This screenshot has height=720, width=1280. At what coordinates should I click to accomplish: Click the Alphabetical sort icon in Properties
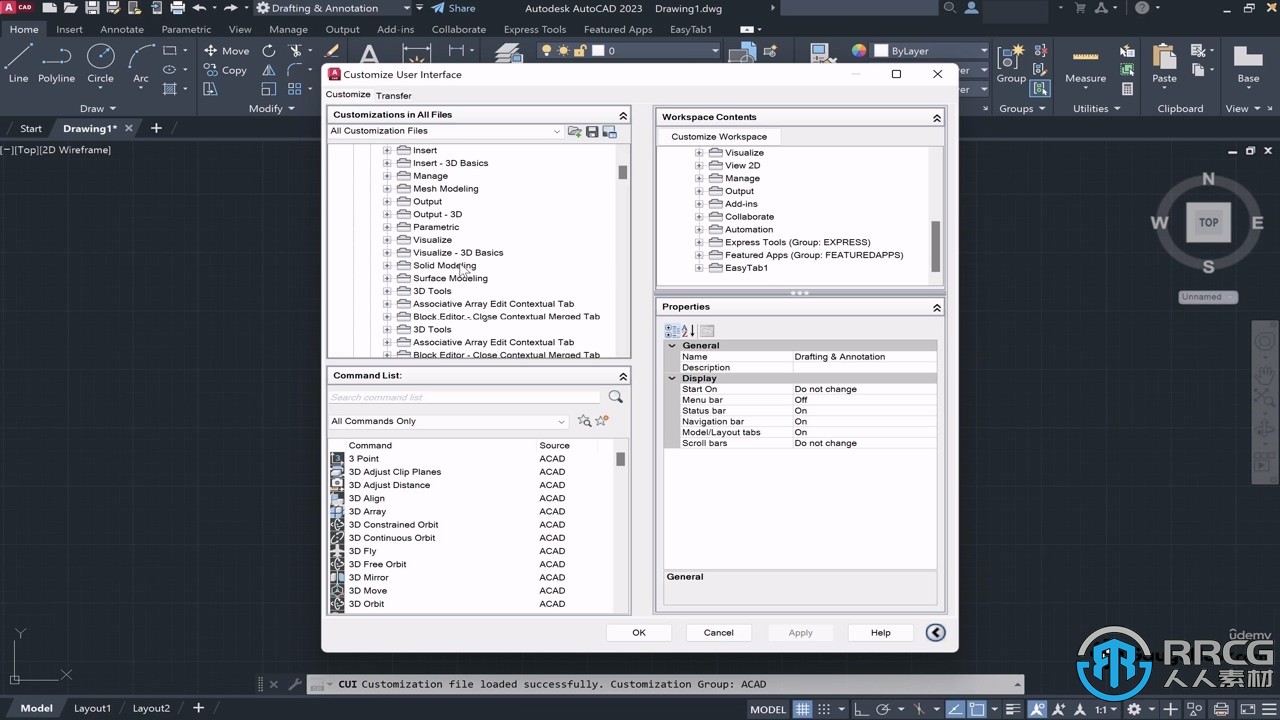pyautogui.click(x=688, y=331)
